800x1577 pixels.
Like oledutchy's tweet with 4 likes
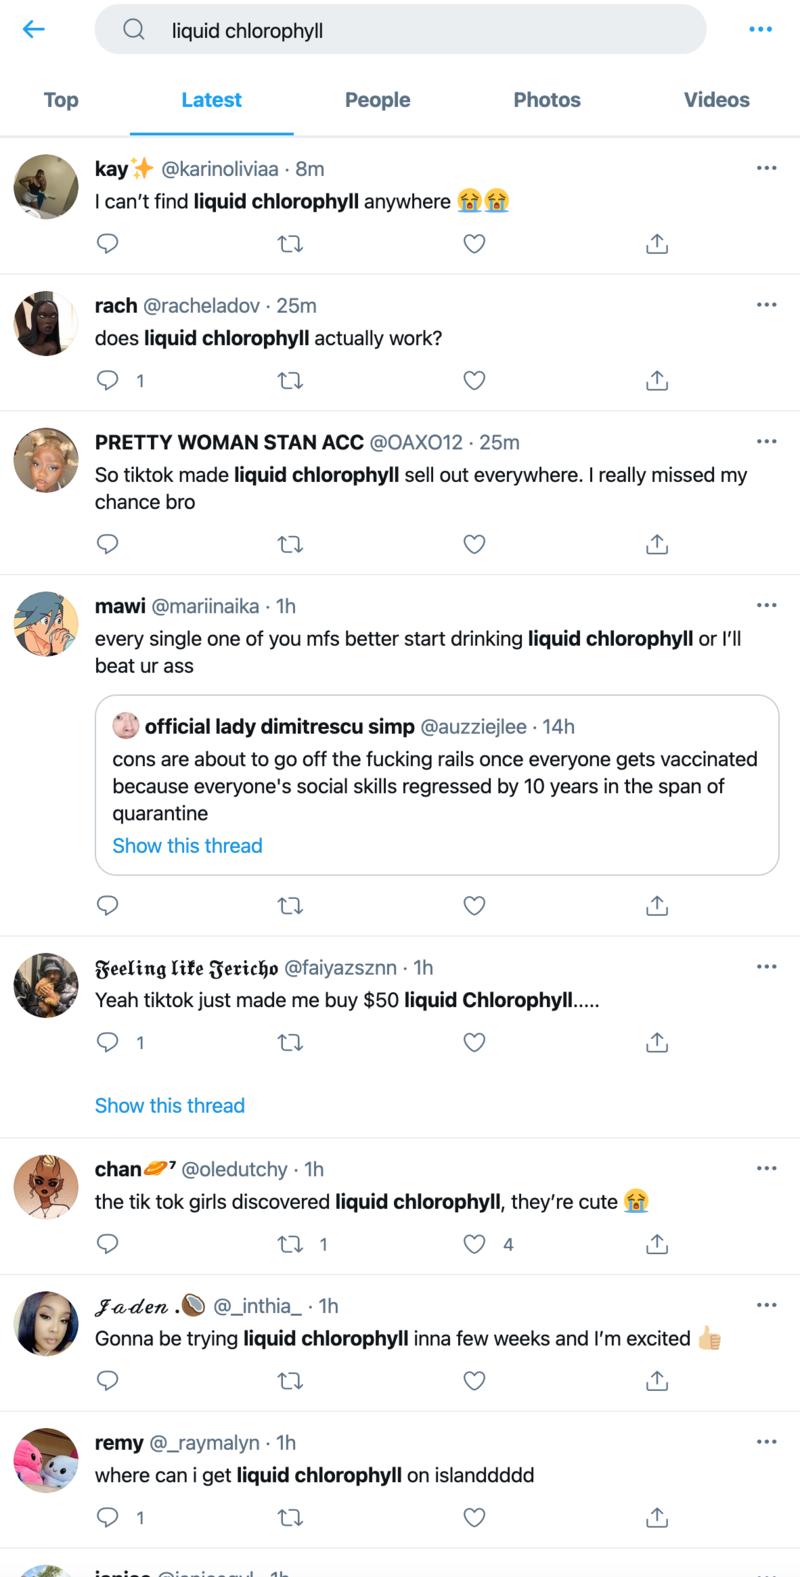(474, 1244)
